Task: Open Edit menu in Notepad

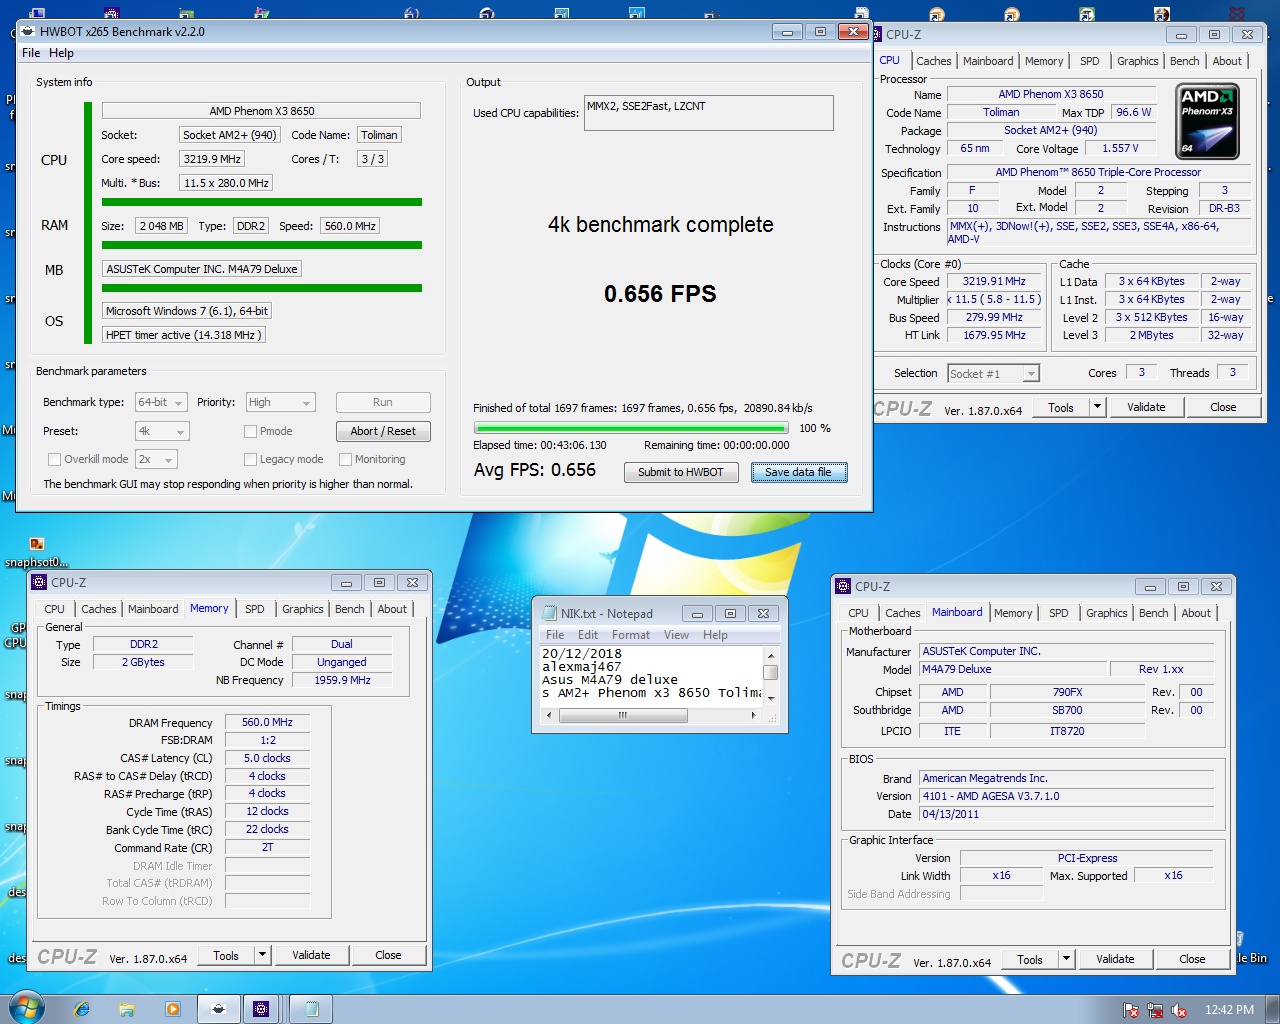Action: point(588,635)
